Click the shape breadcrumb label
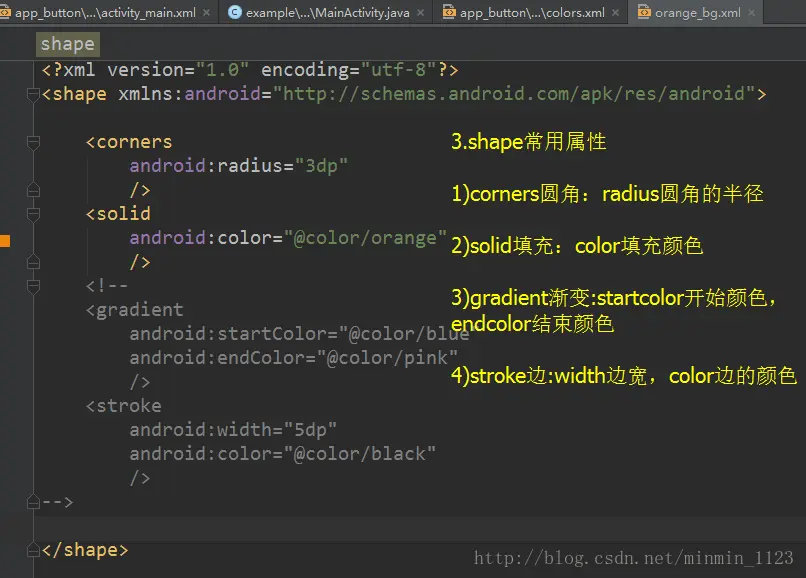 coord(67,44)
